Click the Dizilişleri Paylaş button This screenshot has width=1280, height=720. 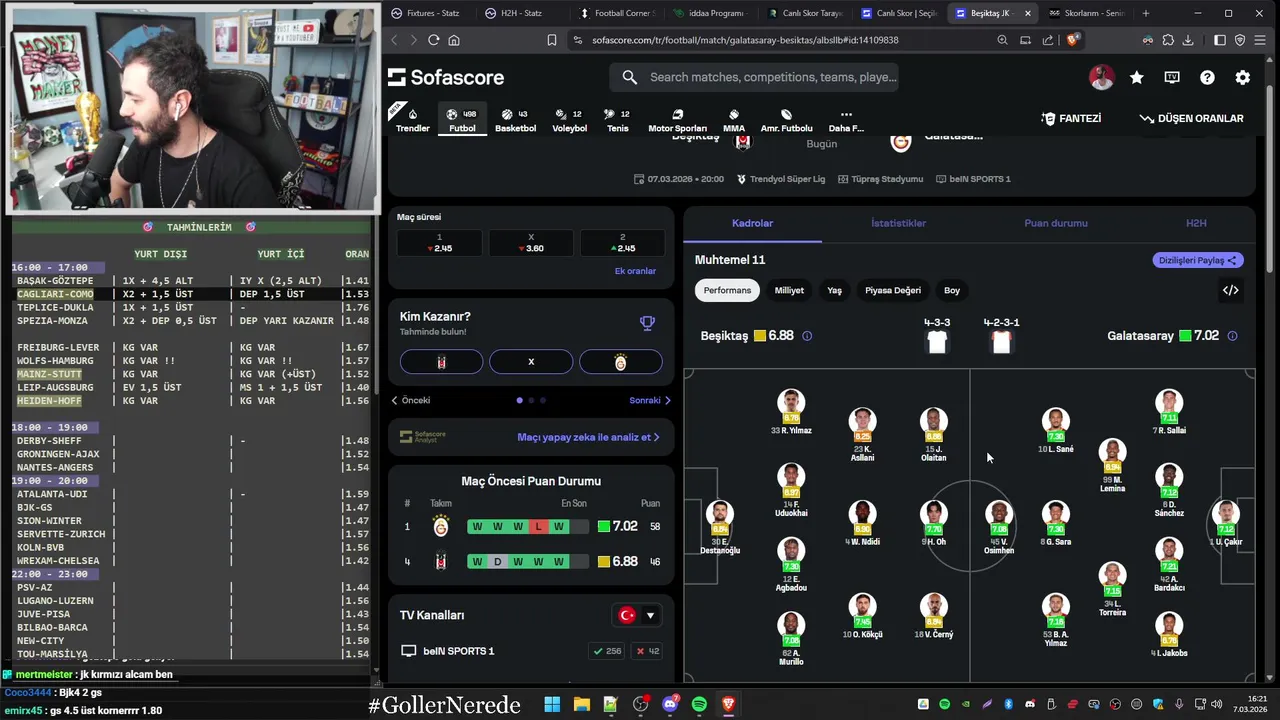point(1198,260)
